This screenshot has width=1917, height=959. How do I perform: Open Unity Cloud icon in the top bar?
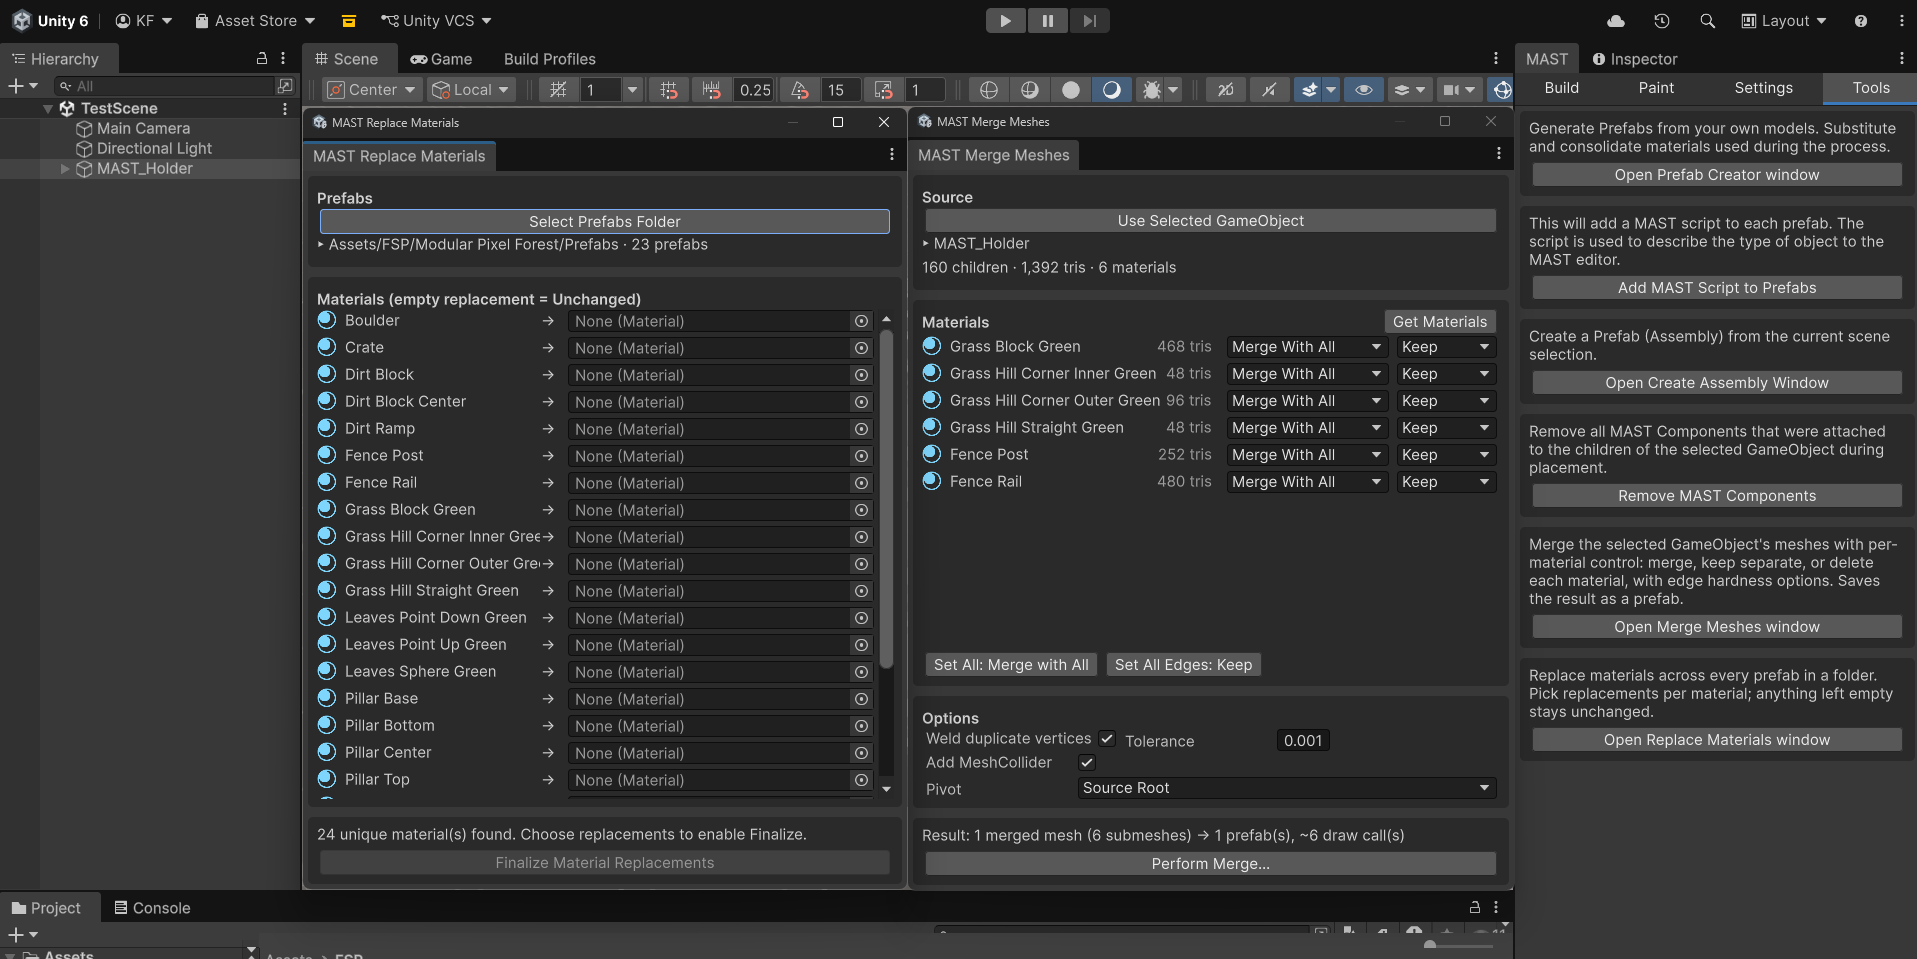[1616, 21]
